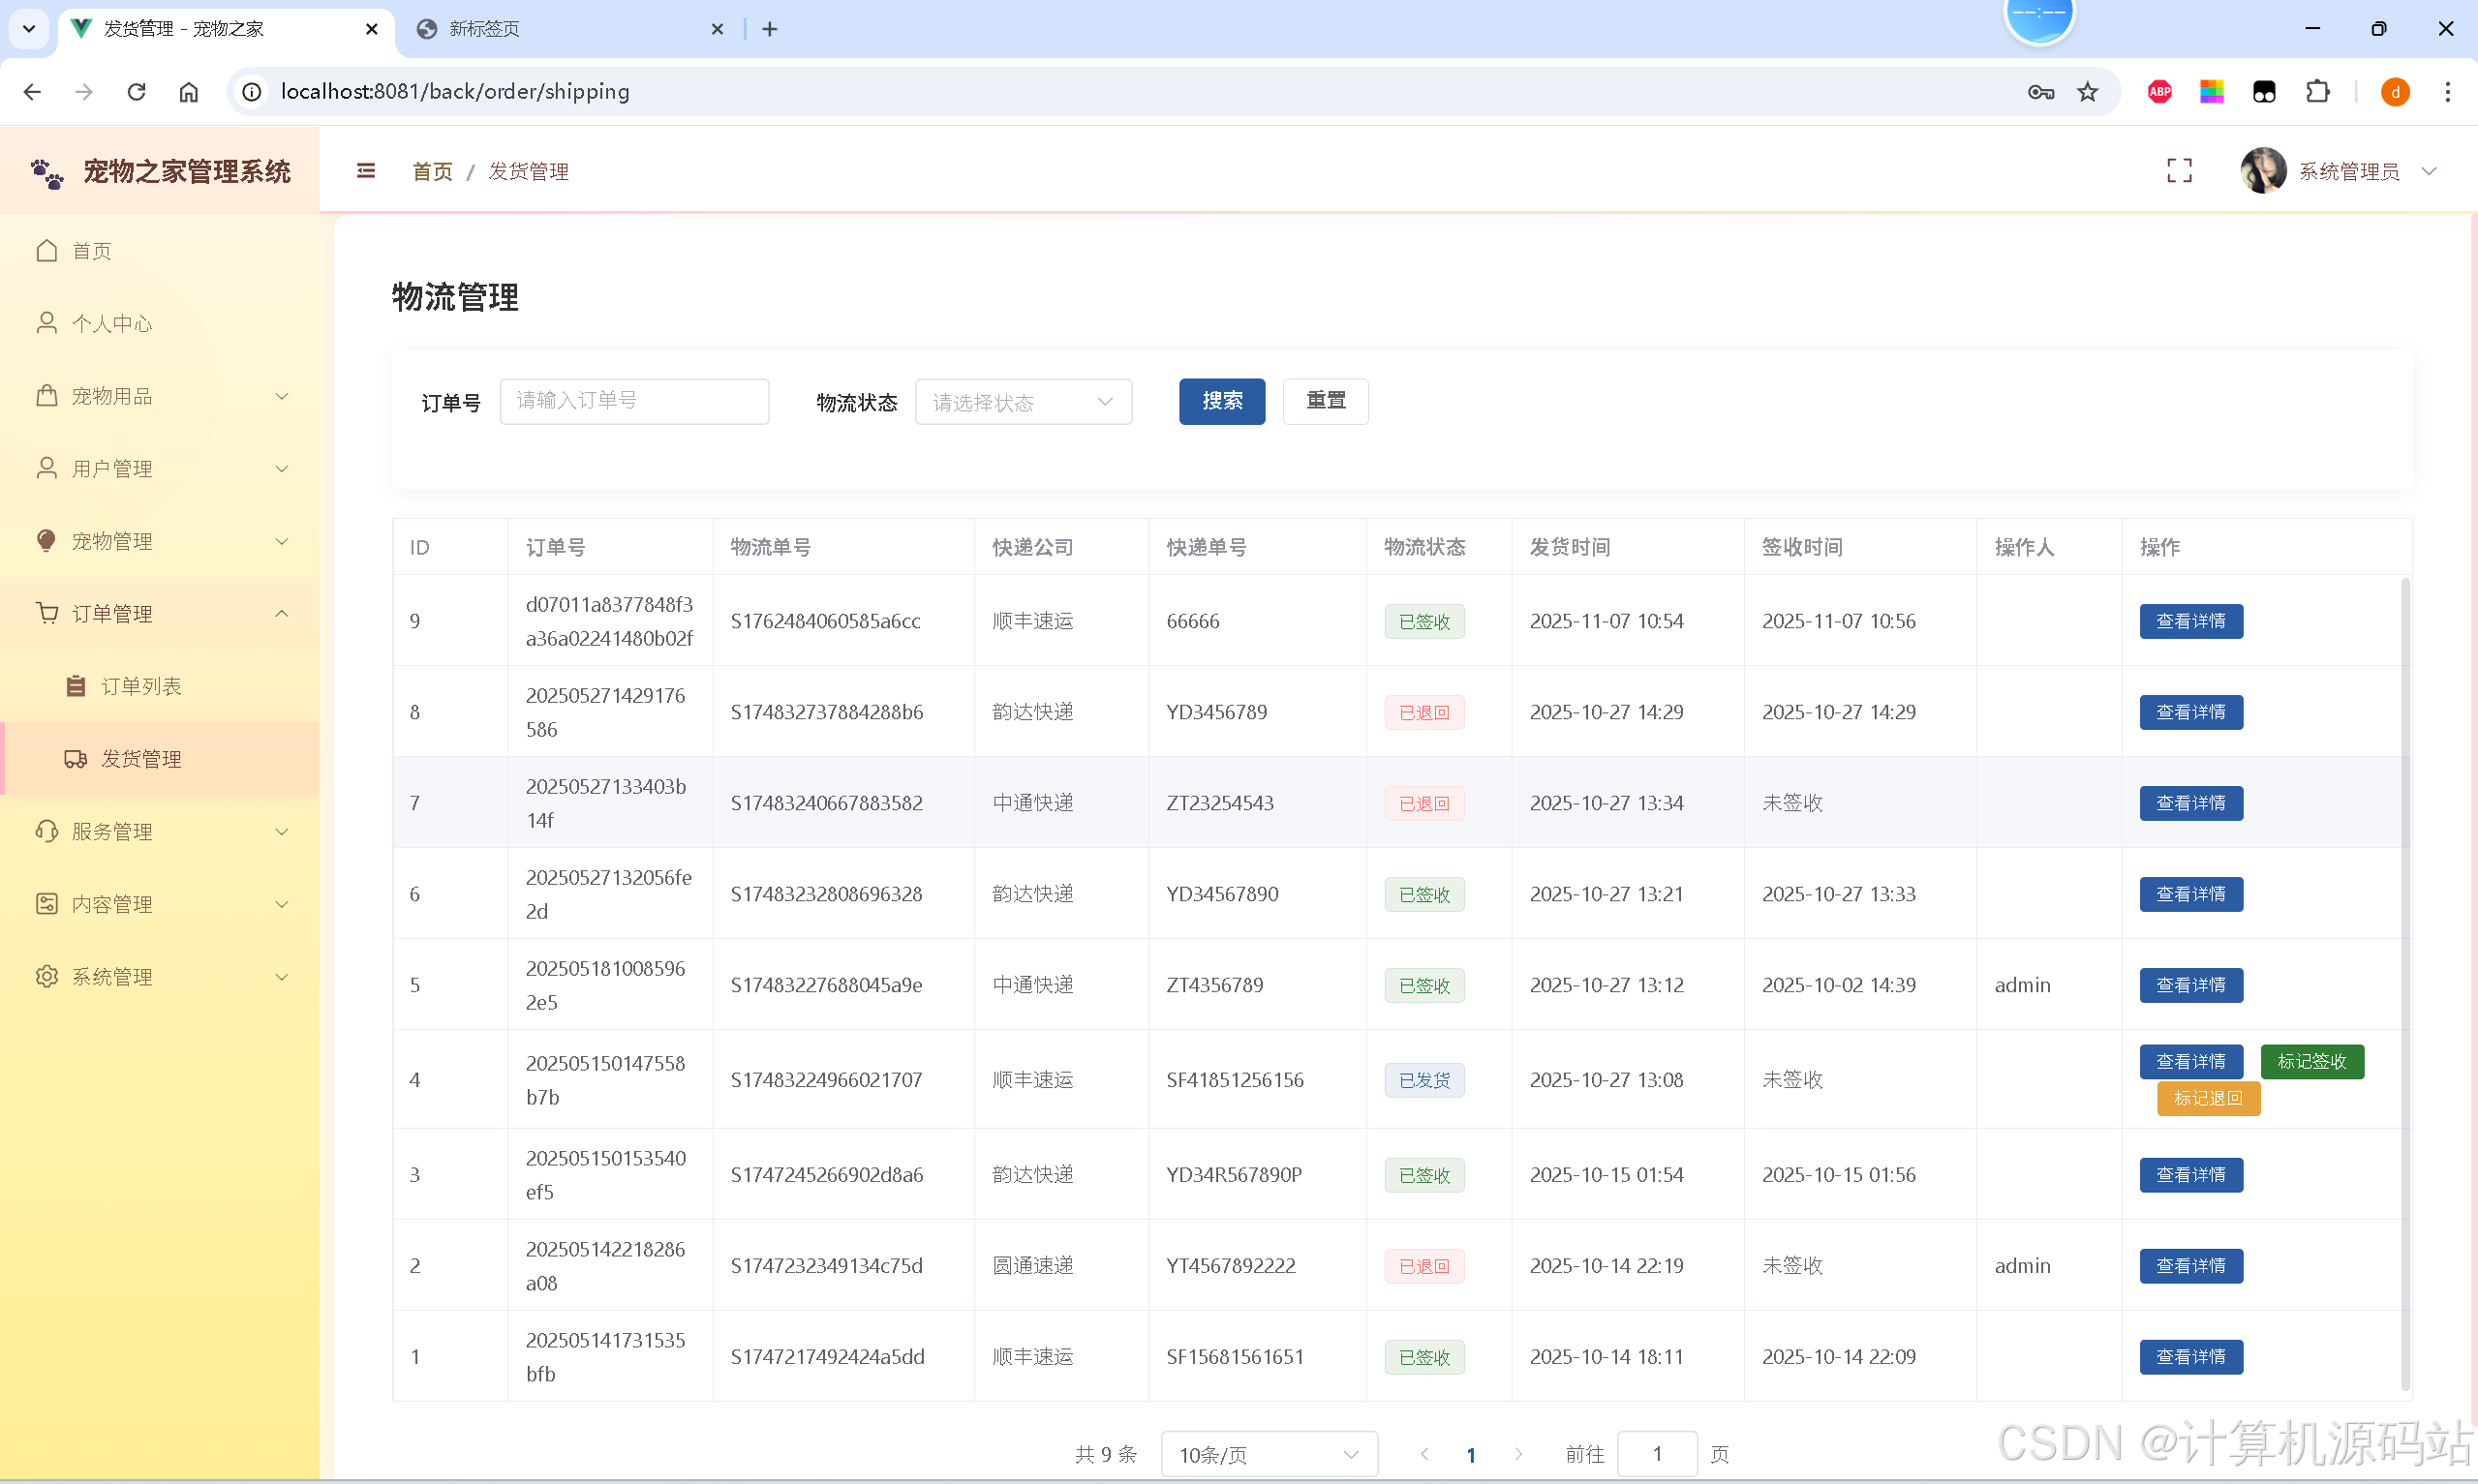The width and height of the screenshot is (2478, 1484).
Task: Click 已发货 status tag for order 4
Action: 1424,1080
